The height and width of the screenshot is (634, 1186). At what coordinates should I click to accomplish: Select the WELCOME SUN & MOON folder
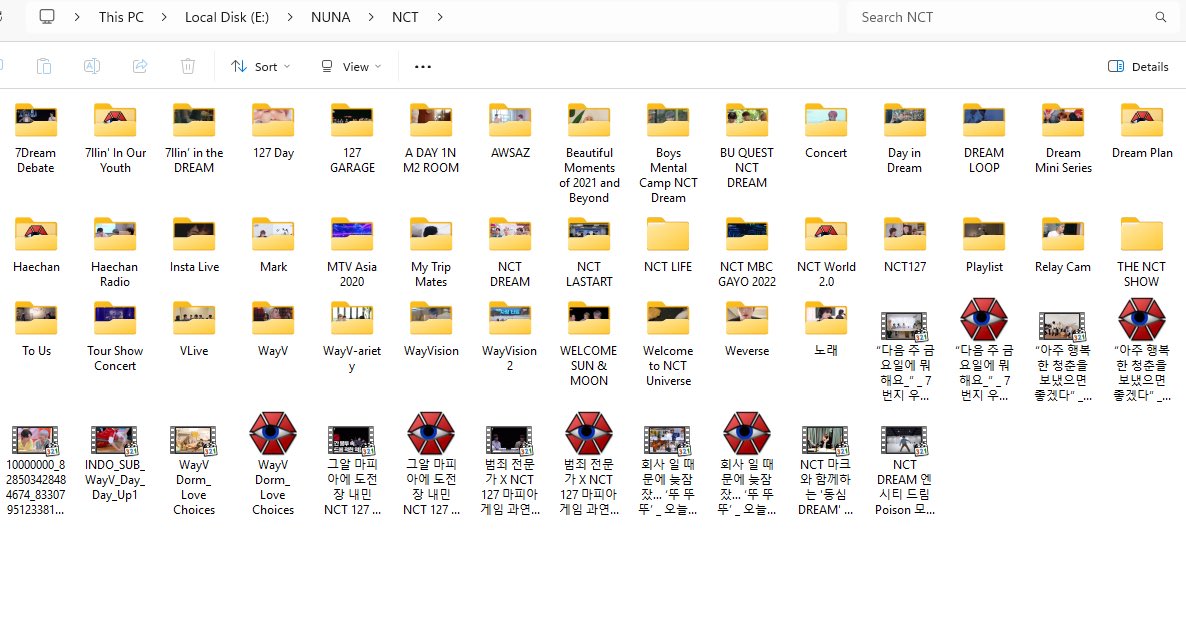[x=589, y=344]
